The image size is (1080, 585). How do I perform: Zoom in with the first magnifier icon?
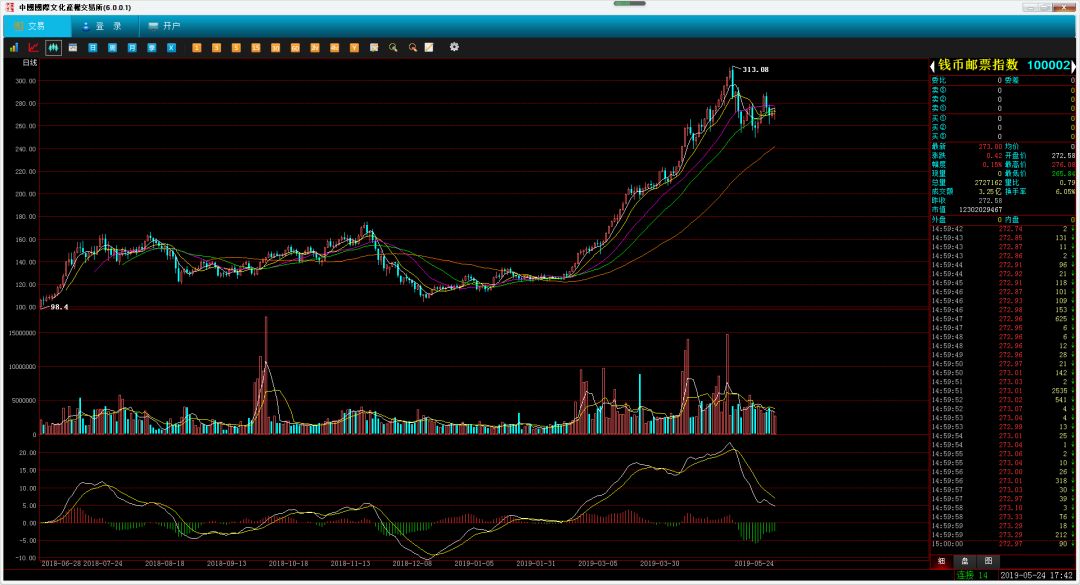tap(393, 48)
